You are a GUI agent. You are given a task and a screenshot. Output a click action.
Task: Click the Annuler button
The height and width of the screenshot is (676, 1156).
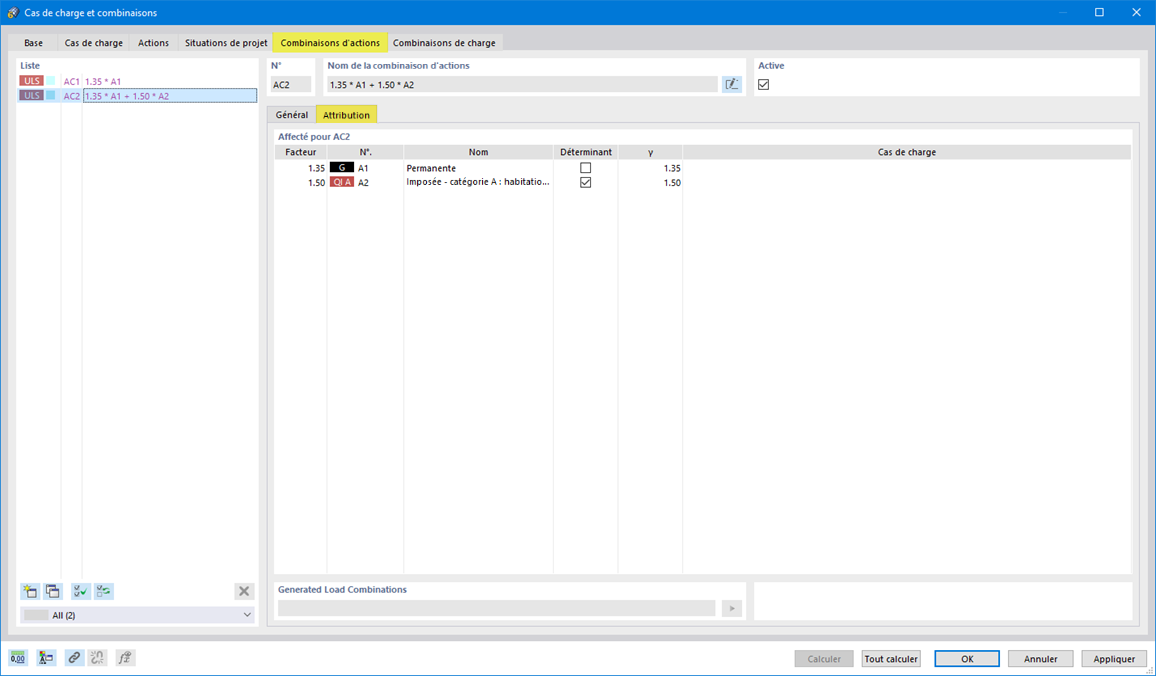click(1040, 659)
